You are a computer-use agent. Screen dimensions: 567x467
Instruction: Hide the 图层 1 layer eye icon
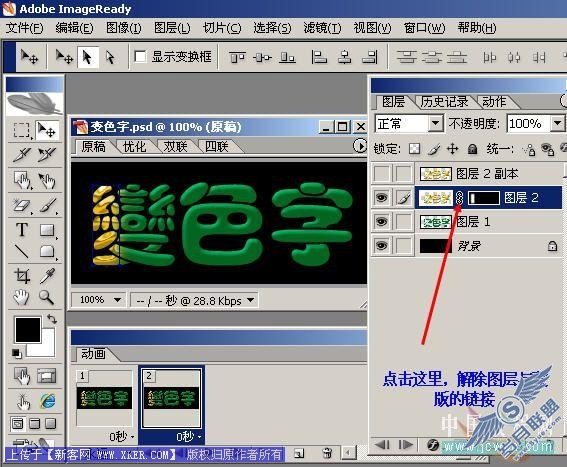pyautogui.click(x=381, y=222)
